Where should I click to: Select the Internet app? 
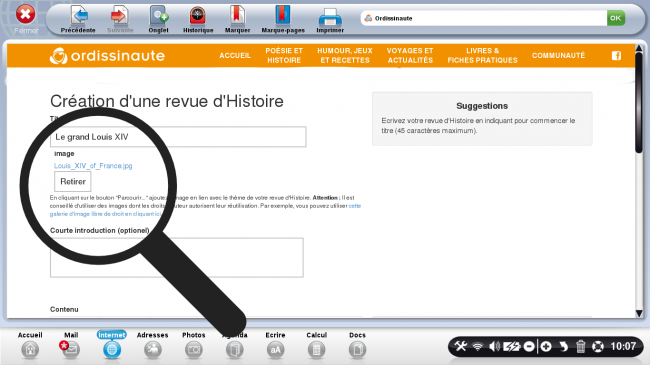pos(112,346)
